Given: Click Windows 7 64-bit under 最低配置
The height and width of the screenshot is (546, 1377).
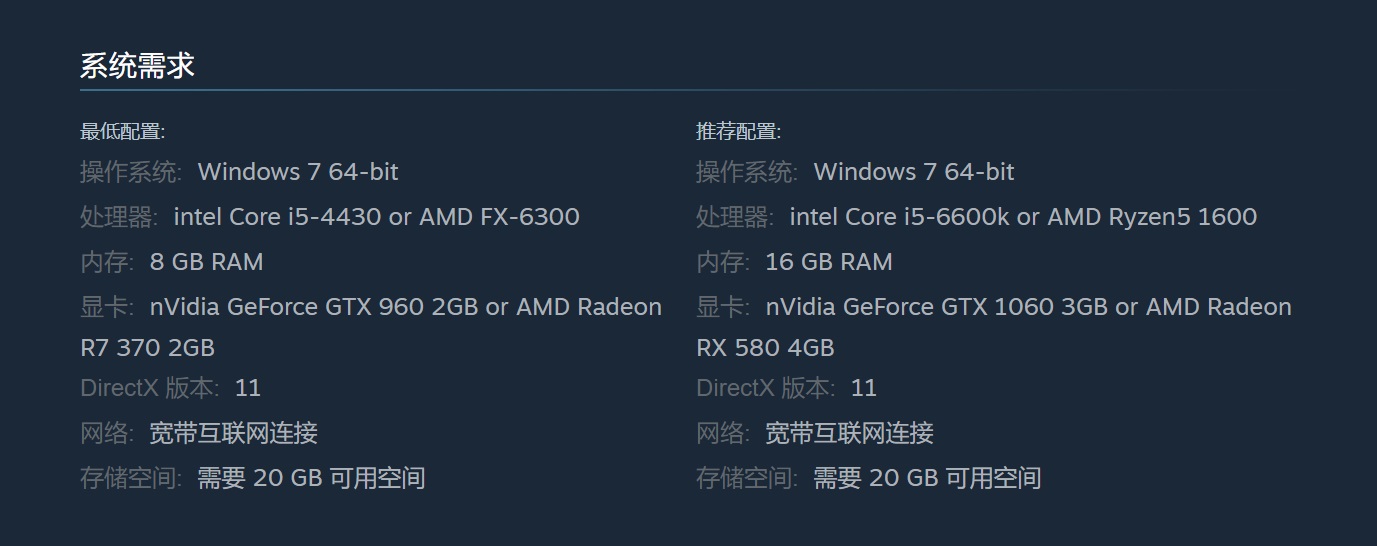Looking at the screenshot, I should point(298,172).
